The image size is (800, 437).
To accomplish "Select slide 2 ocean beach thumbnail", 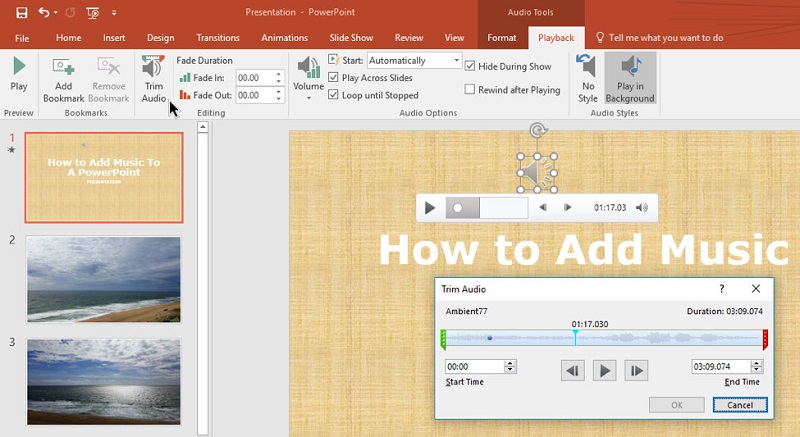I will [104, 279].
